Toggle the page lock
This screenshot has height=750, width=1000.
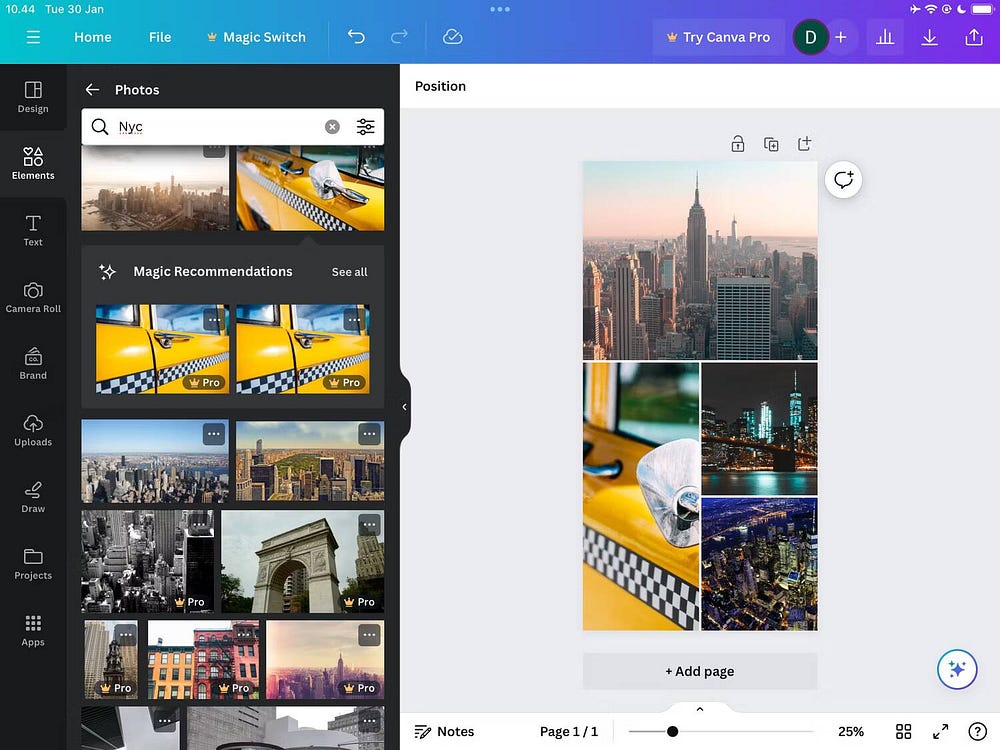[x=738, y=143]
